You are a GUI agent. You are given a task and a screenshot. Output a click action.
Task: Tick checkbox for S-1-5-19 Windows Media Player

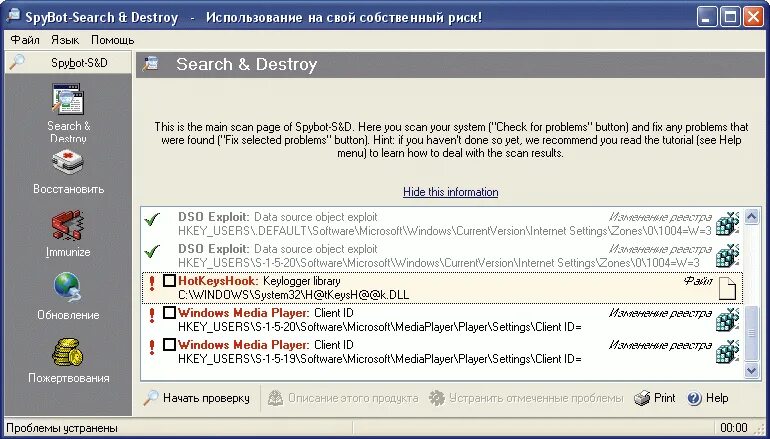pos(169,345)
